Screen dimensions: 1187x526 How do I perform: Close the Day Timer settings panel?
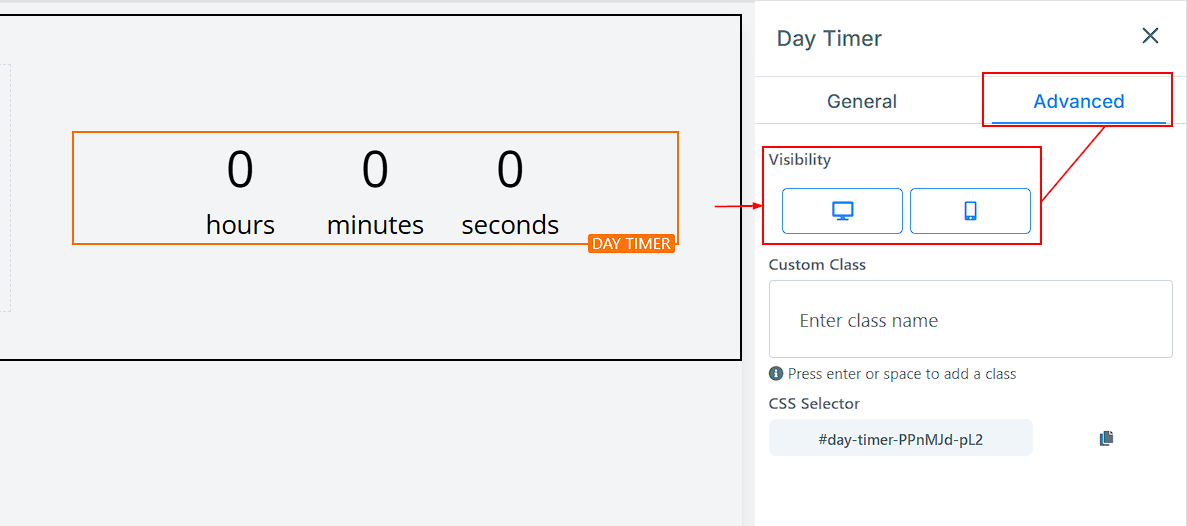click(1150, 37)
